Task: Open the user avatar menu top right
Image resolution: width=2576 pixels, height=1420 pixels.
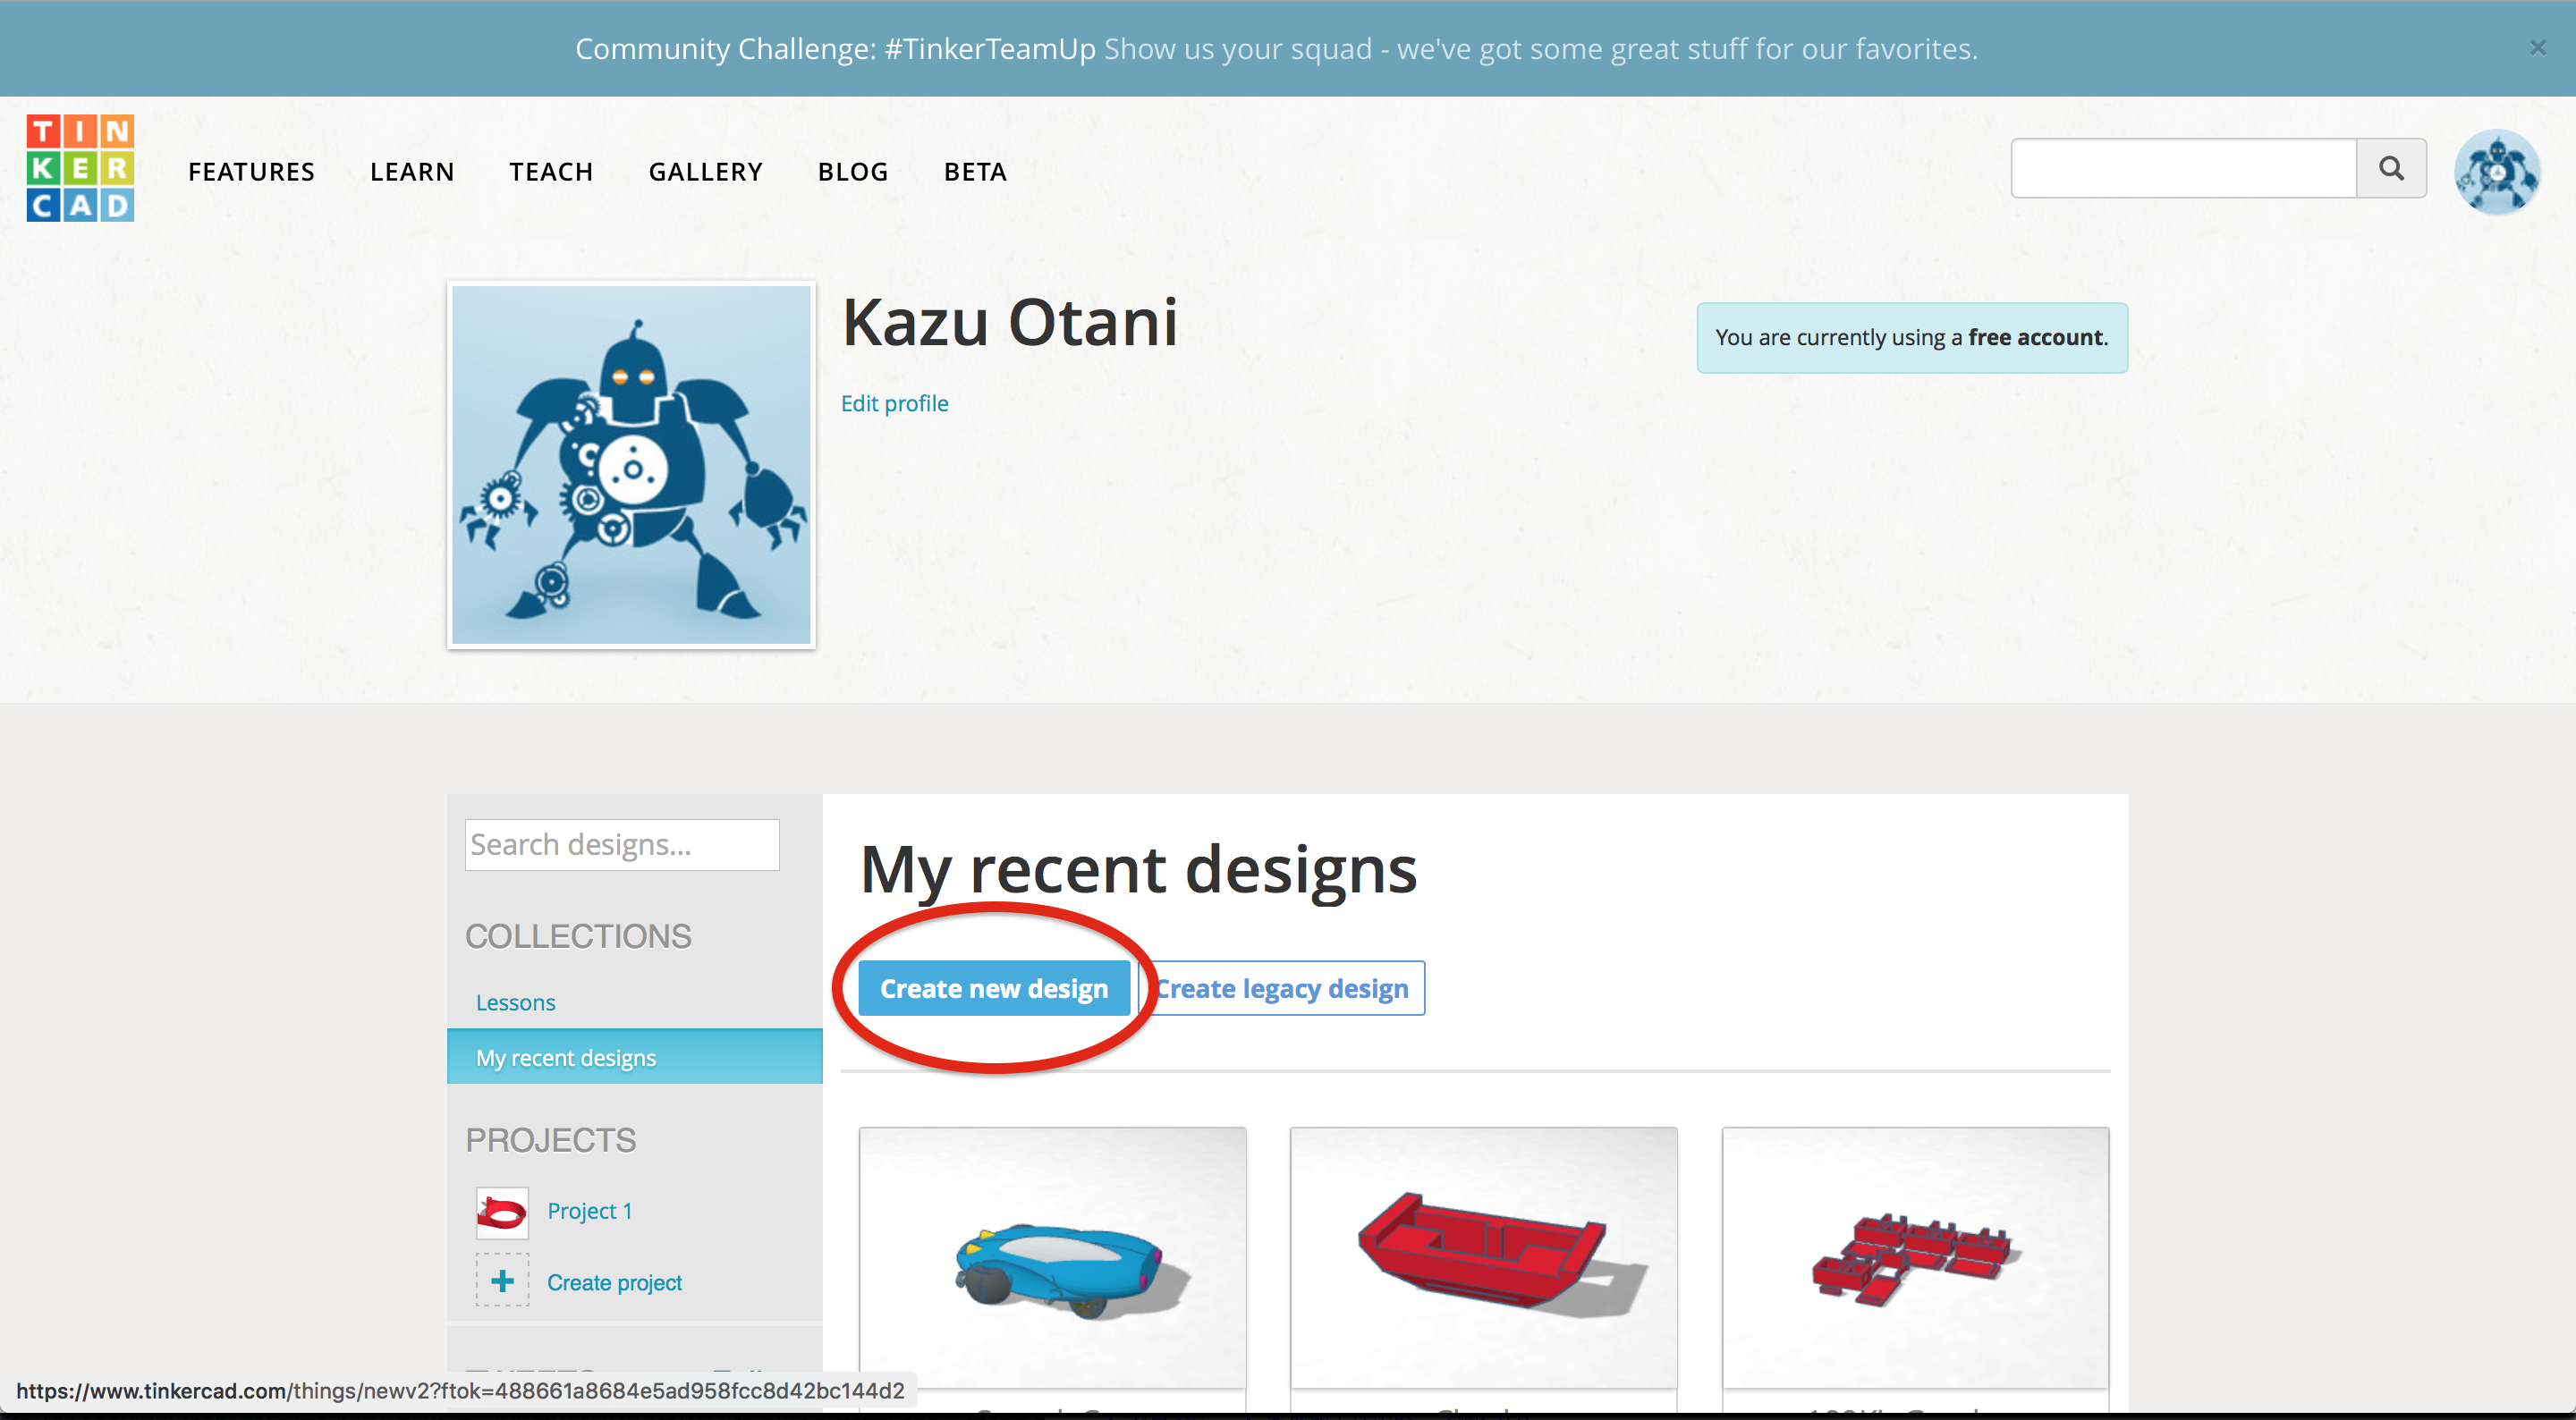Action: [2496, 172]
